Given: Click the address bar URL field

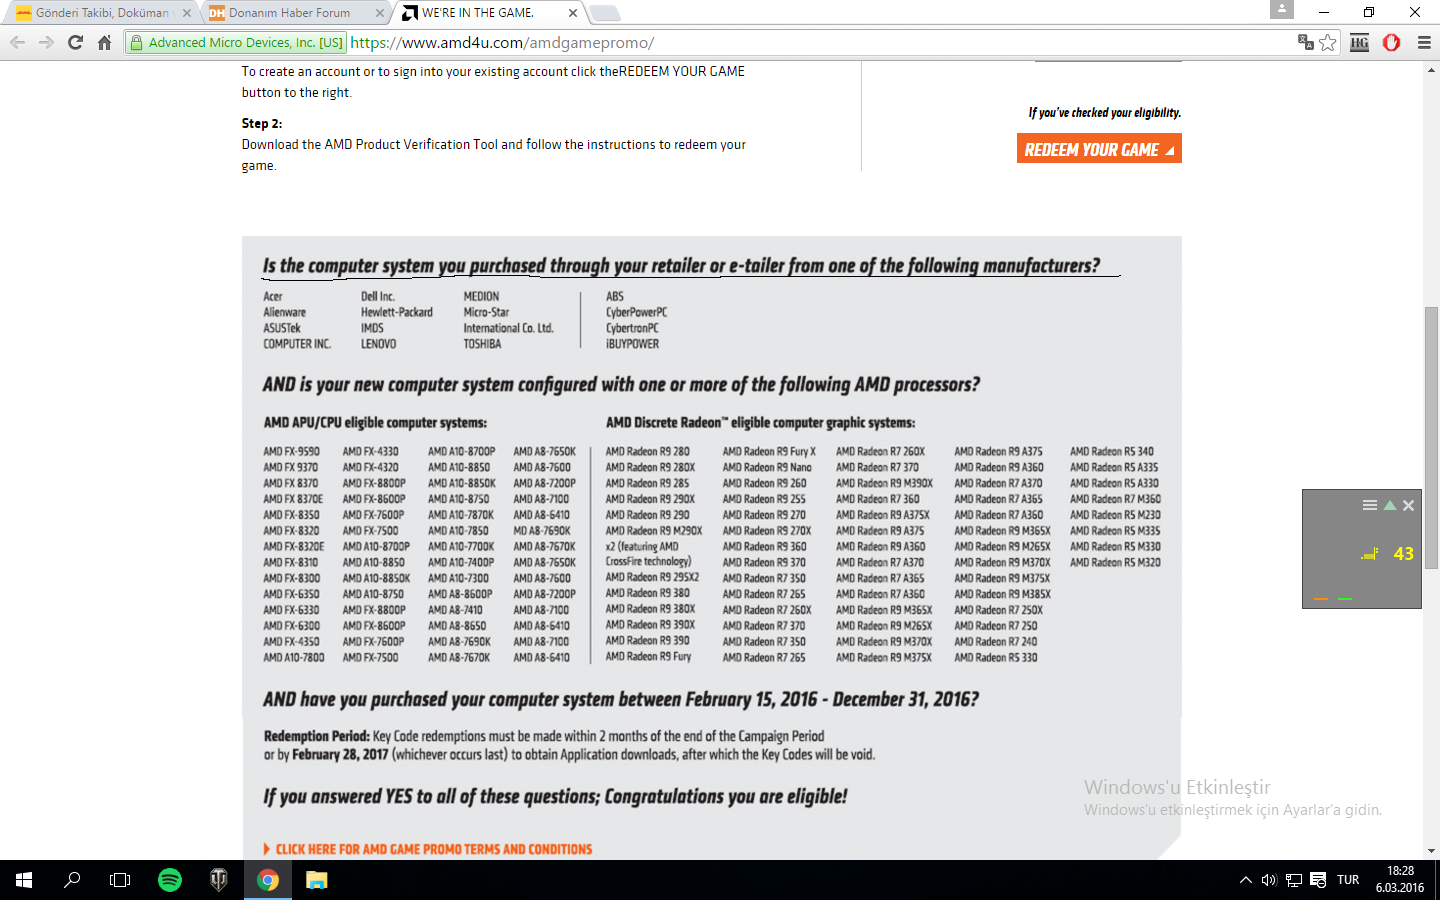Looking at the screenshot, I should pos(820,42).
